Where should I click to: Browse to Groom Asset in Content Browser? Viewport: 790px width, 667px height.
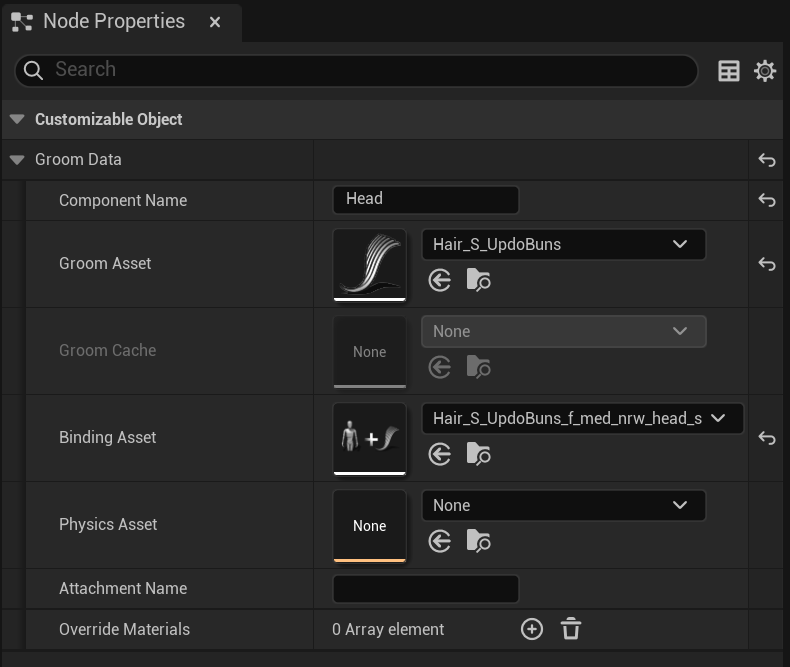click(478, 280)
